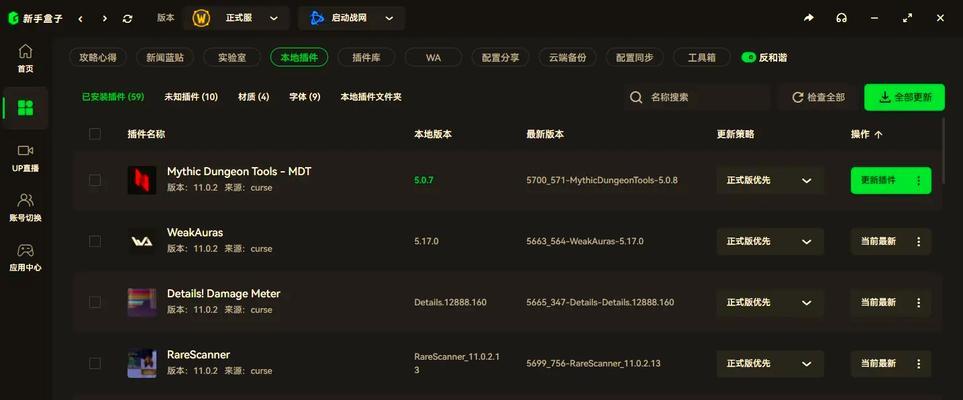
Task: Click the back navigation arrow
Action: tap(80, 18)
